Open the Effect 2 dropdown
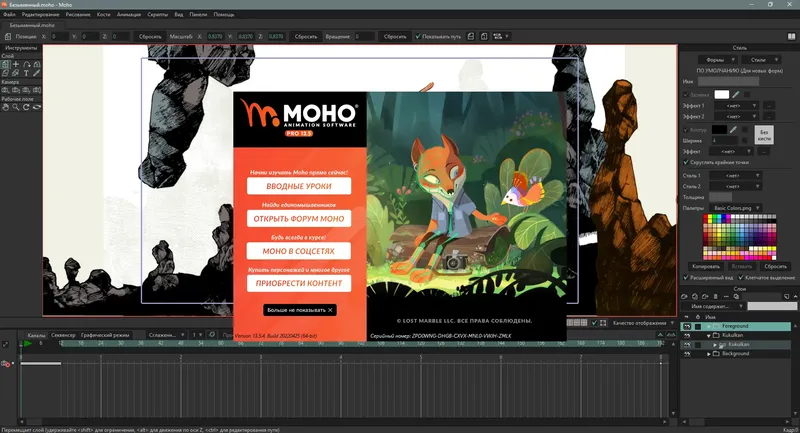The image size is (800, 433). (x=737, y=116)
